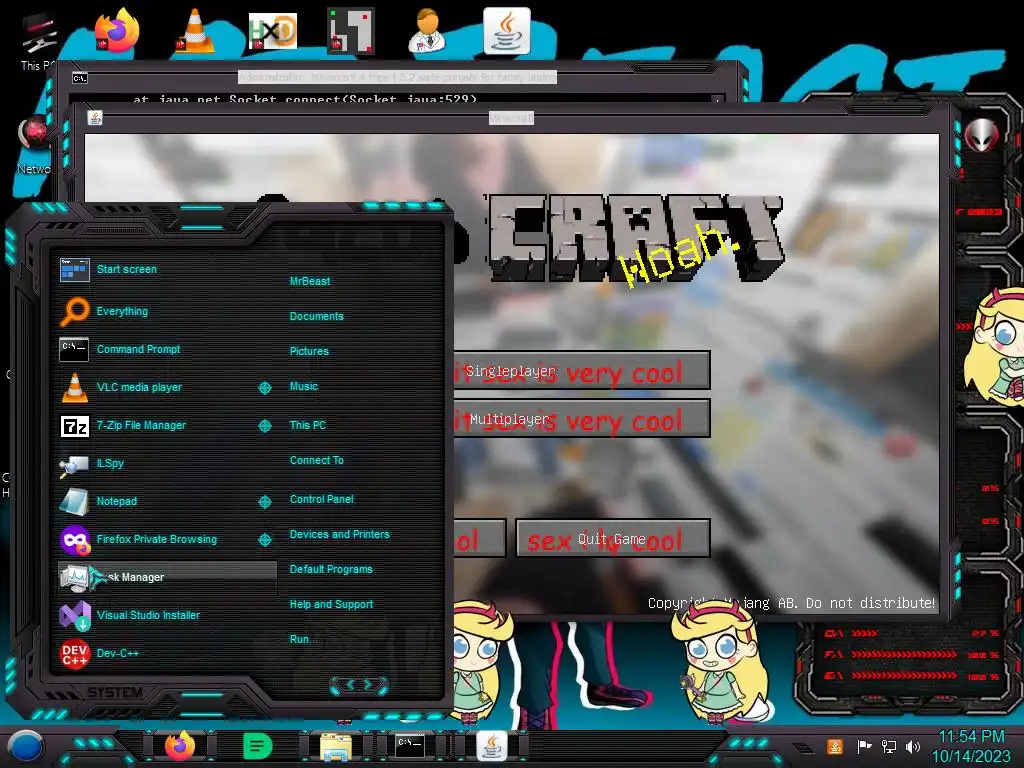Open Help and Support

(331, 605)
